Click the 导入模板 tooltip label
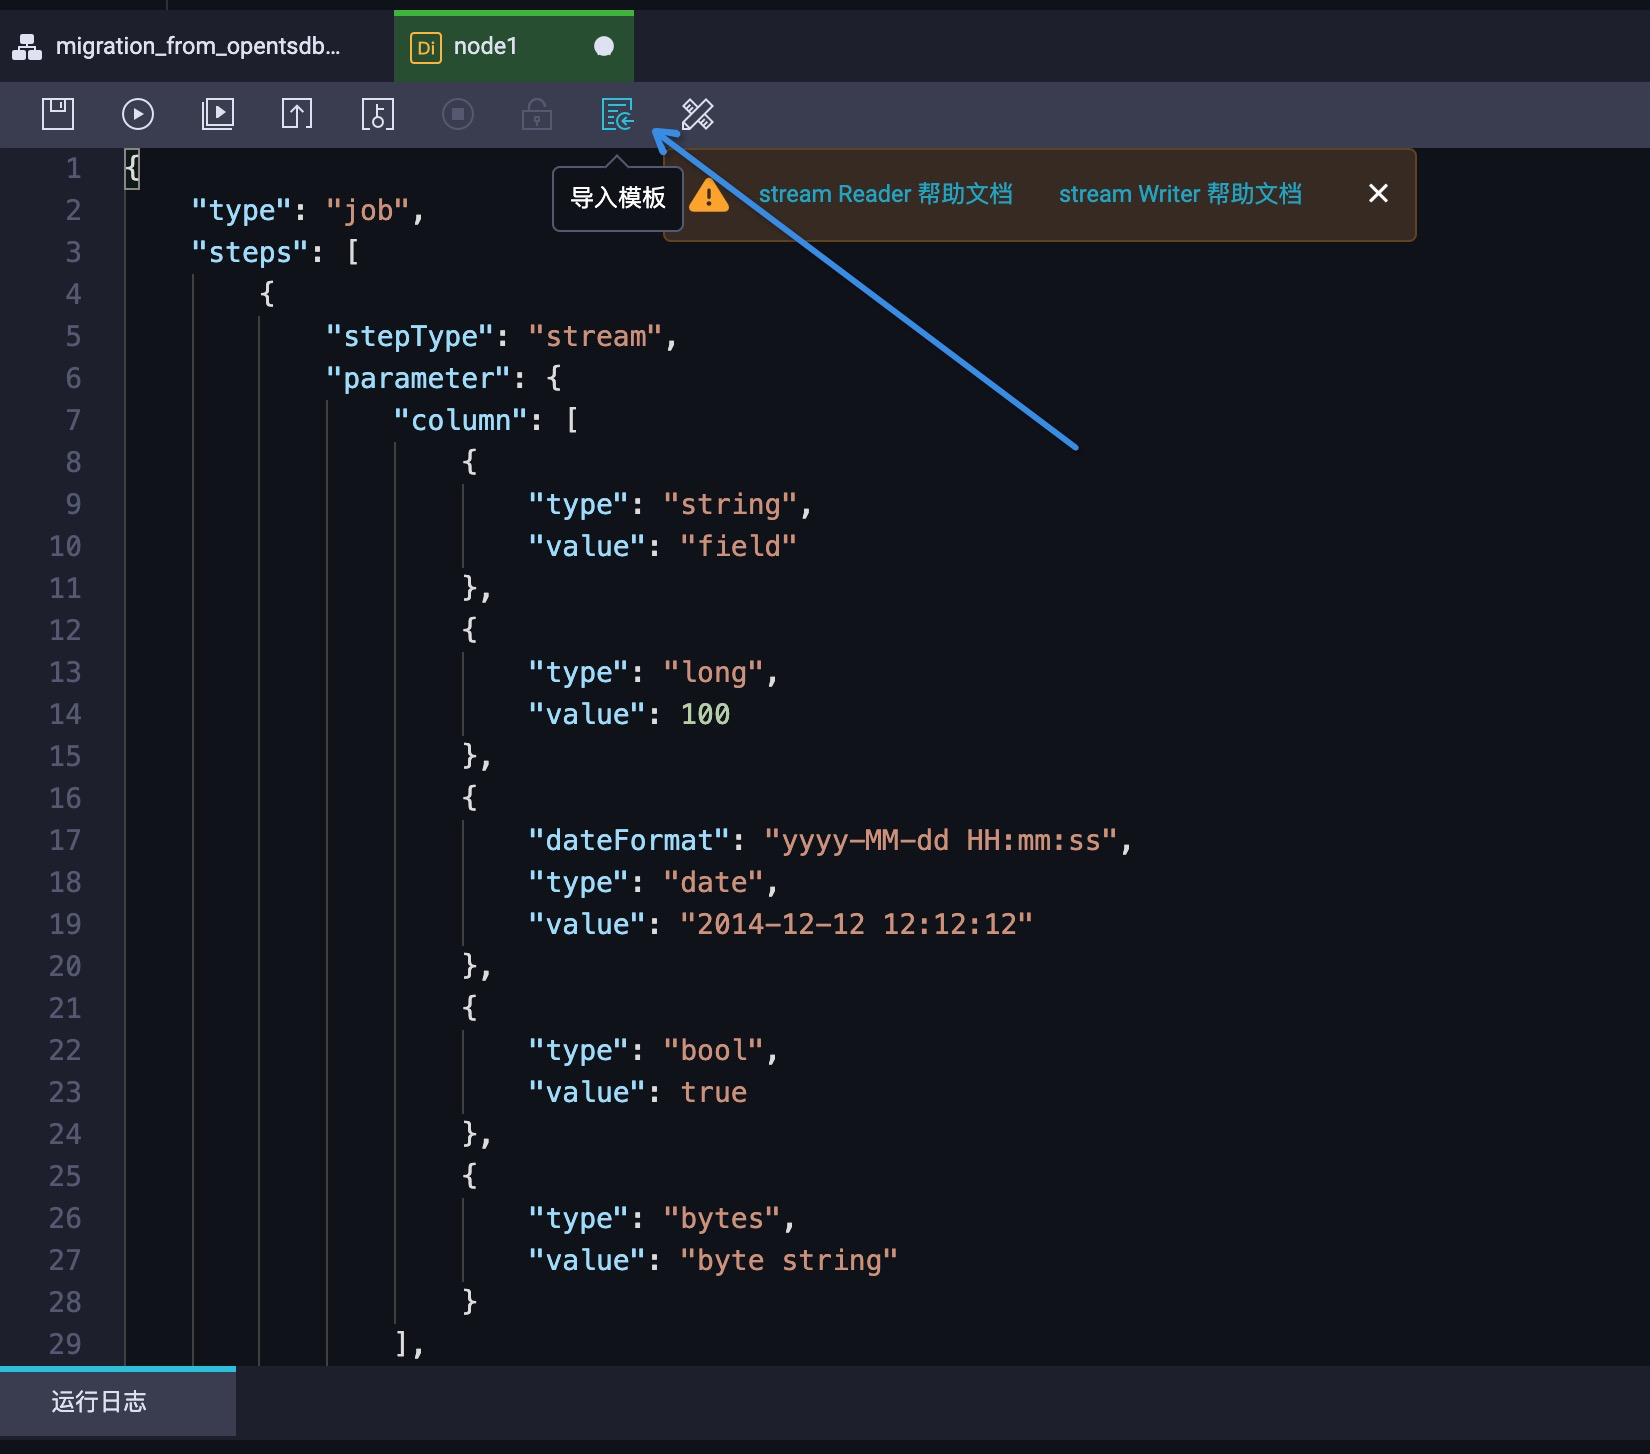 coord(618,198)
